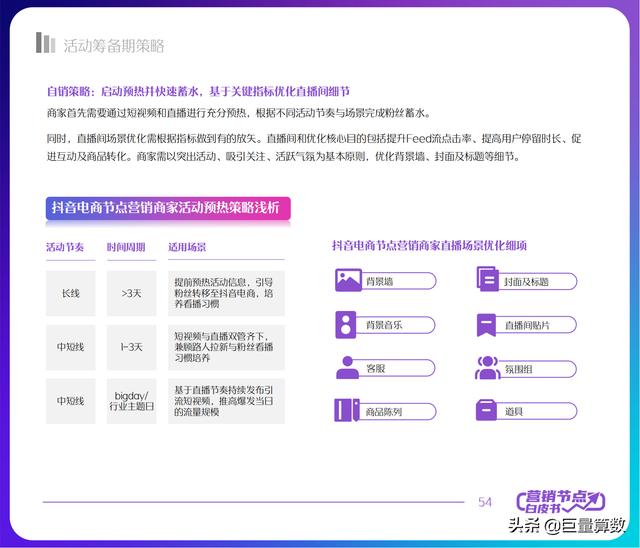Viewport: 640px width, 548px height.
Task: Select the 封面及标题 label pill
Action: [538, 282]
